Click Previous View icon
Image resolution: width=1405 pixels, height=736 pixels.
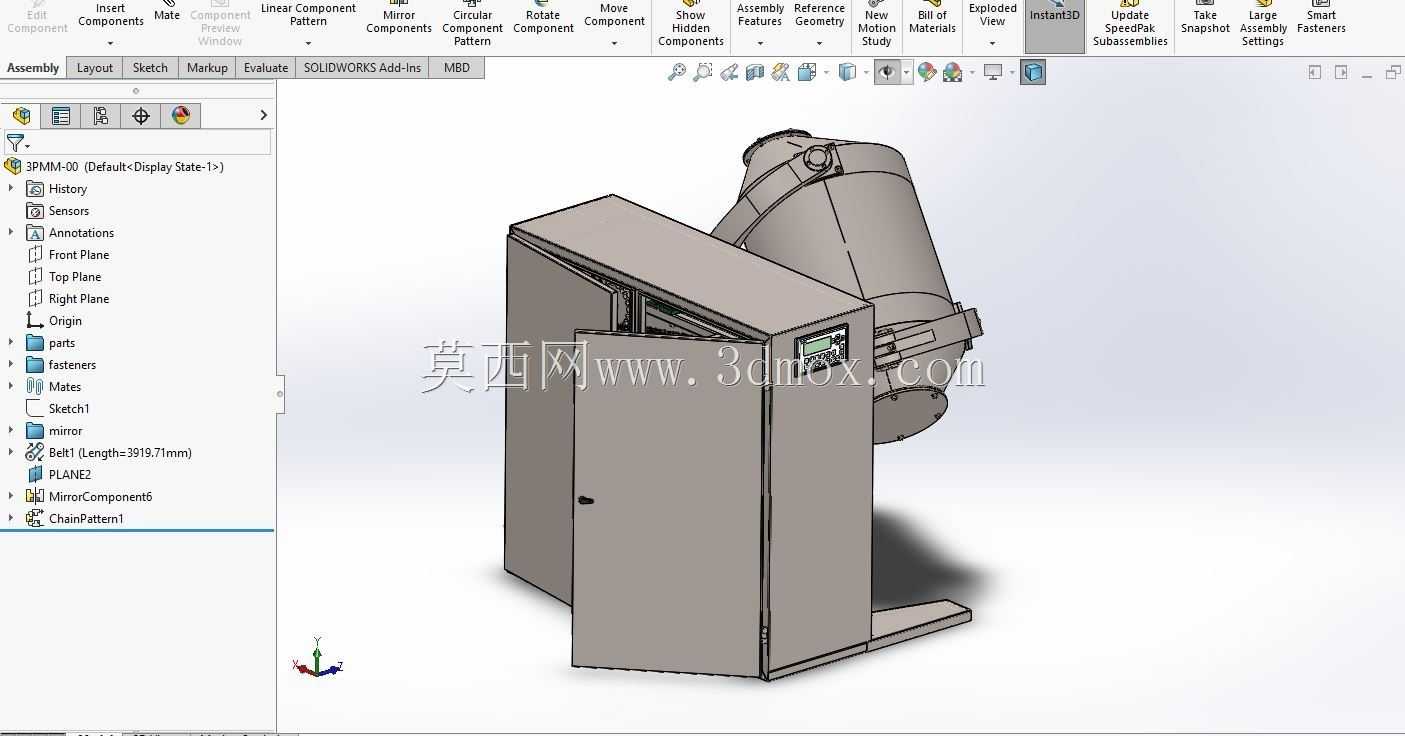pyautogui.click(x=729, y=72)
